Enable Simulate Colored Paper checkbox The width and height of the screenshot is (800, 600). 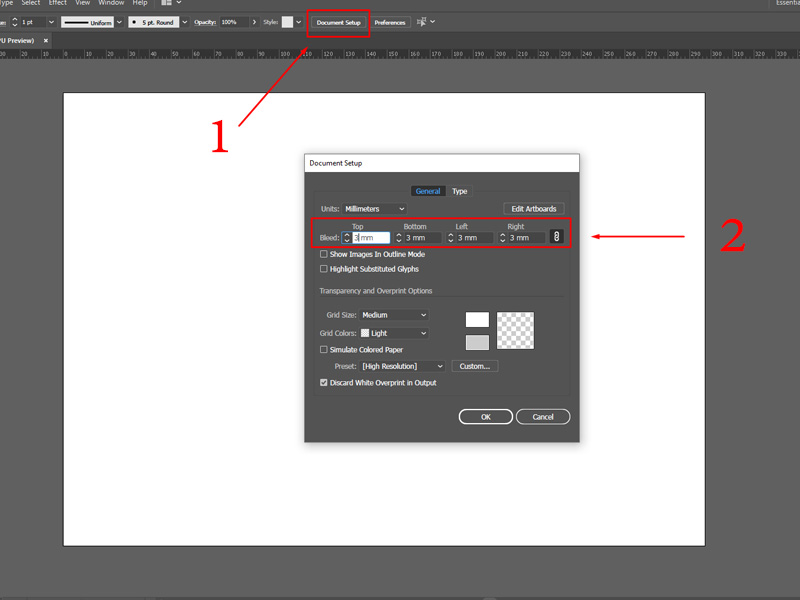[323, 349]
